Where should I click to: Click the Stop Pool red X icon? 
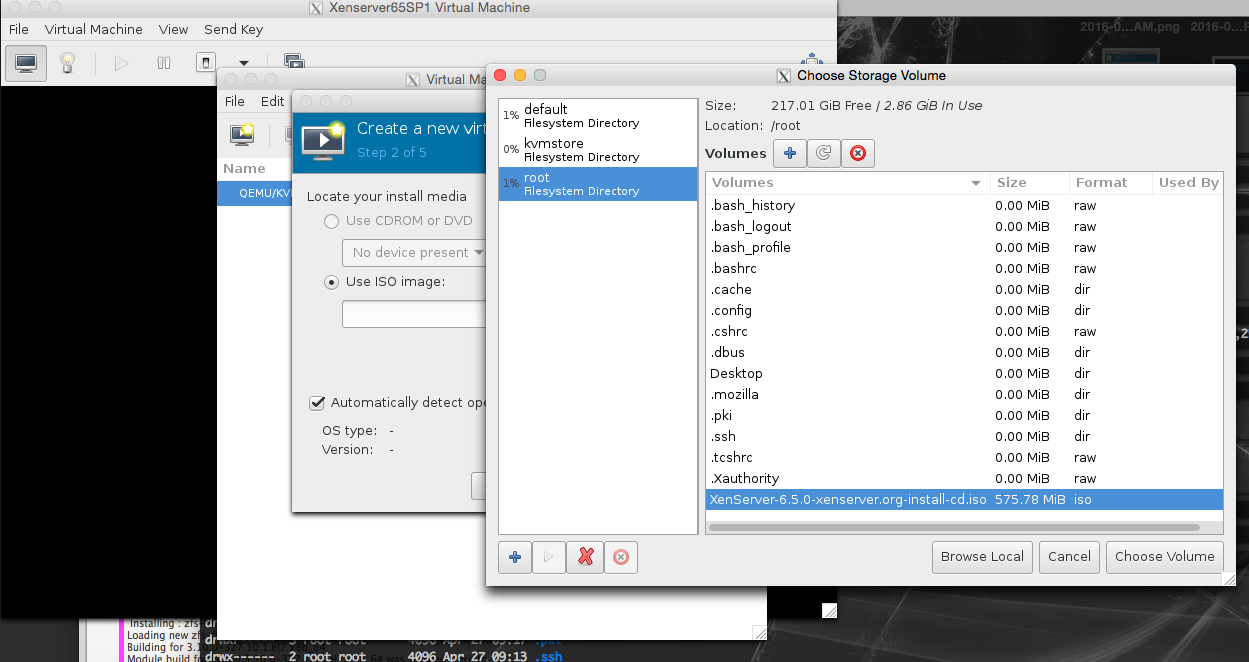(x=585, y=557)
